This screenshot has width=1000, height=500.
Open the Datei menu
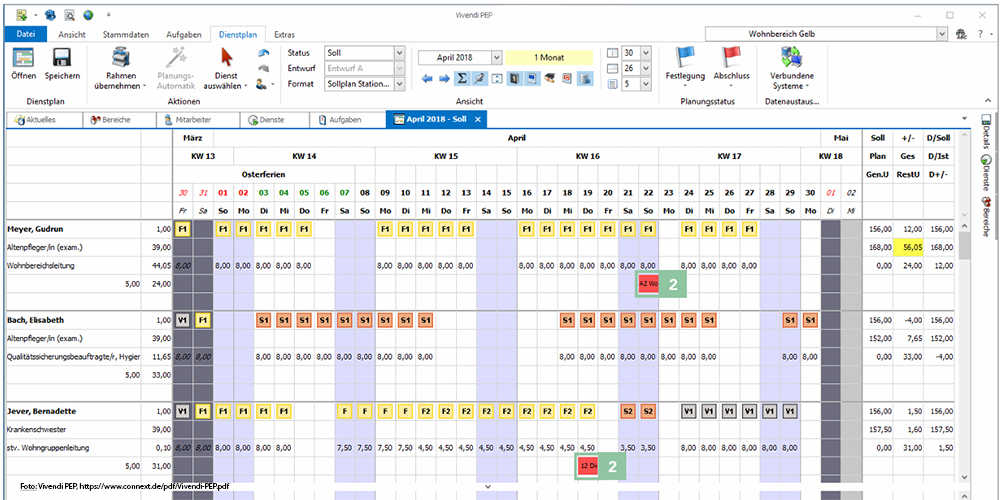coord(26,34)
